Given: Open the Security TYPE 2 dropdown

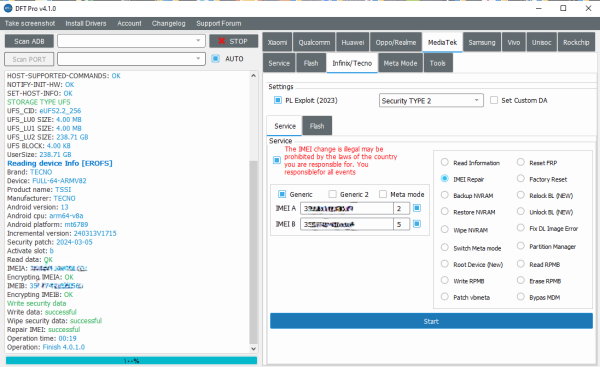Looking at the screenshot, I should pyautogui.click(x=431, y=101).
